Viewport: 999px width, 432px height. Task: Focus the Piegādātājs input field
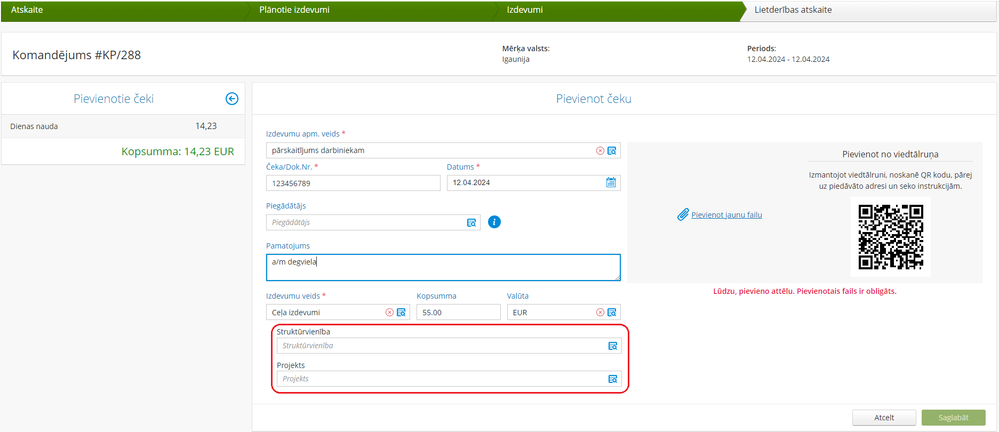point(373,222)
